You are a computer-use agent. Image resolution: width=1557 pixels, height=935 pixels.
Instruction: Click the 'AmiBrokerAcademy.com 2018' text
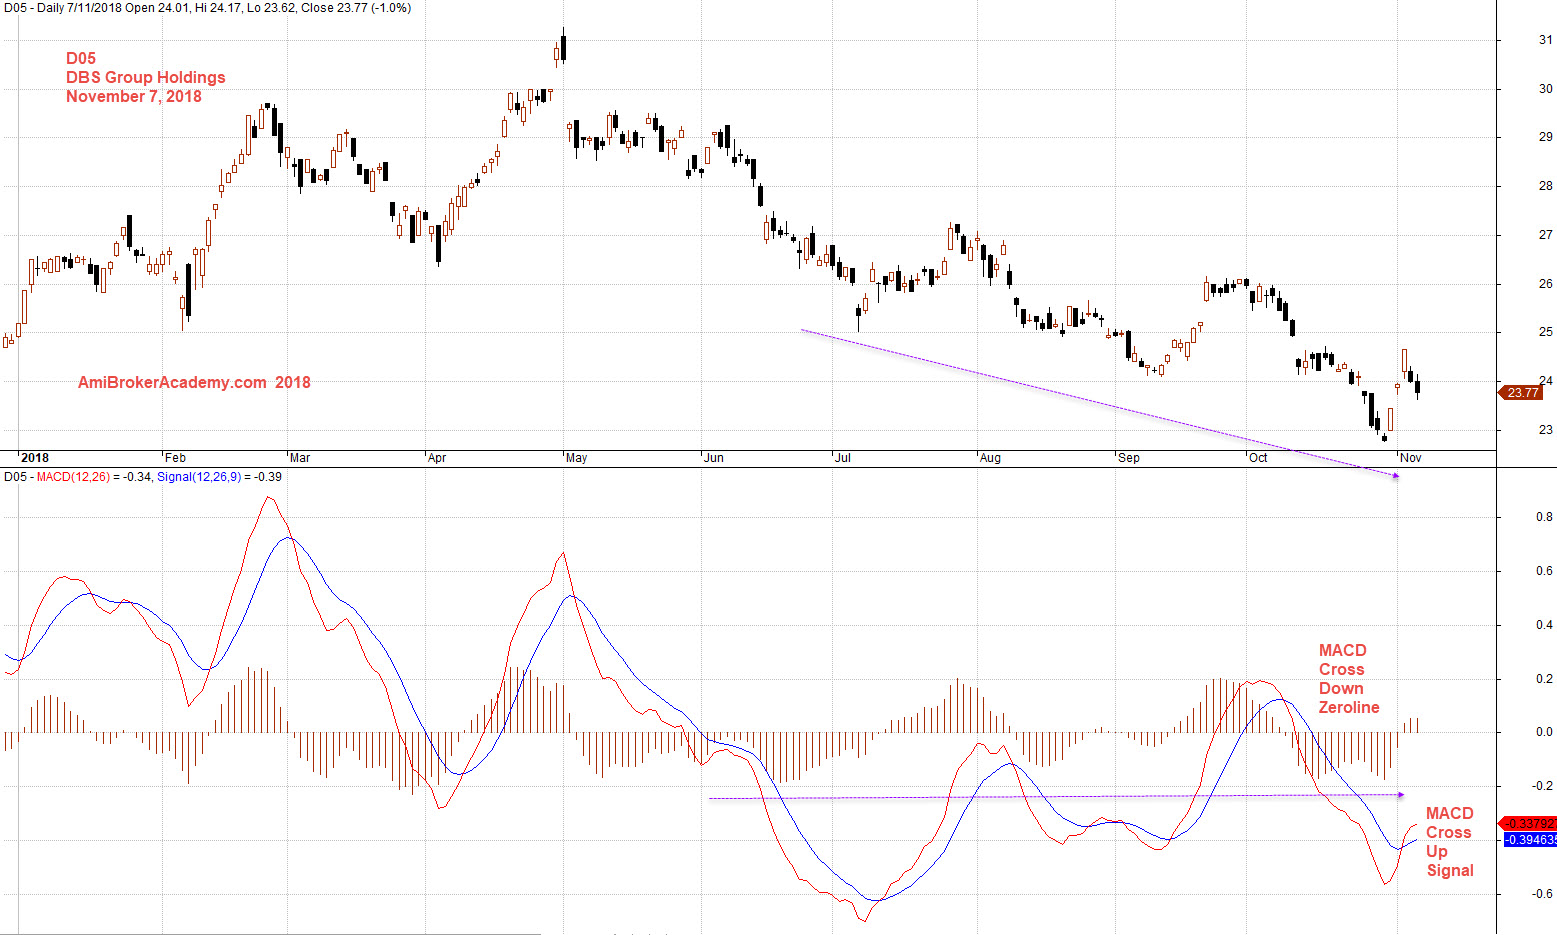tap(194, 382)
